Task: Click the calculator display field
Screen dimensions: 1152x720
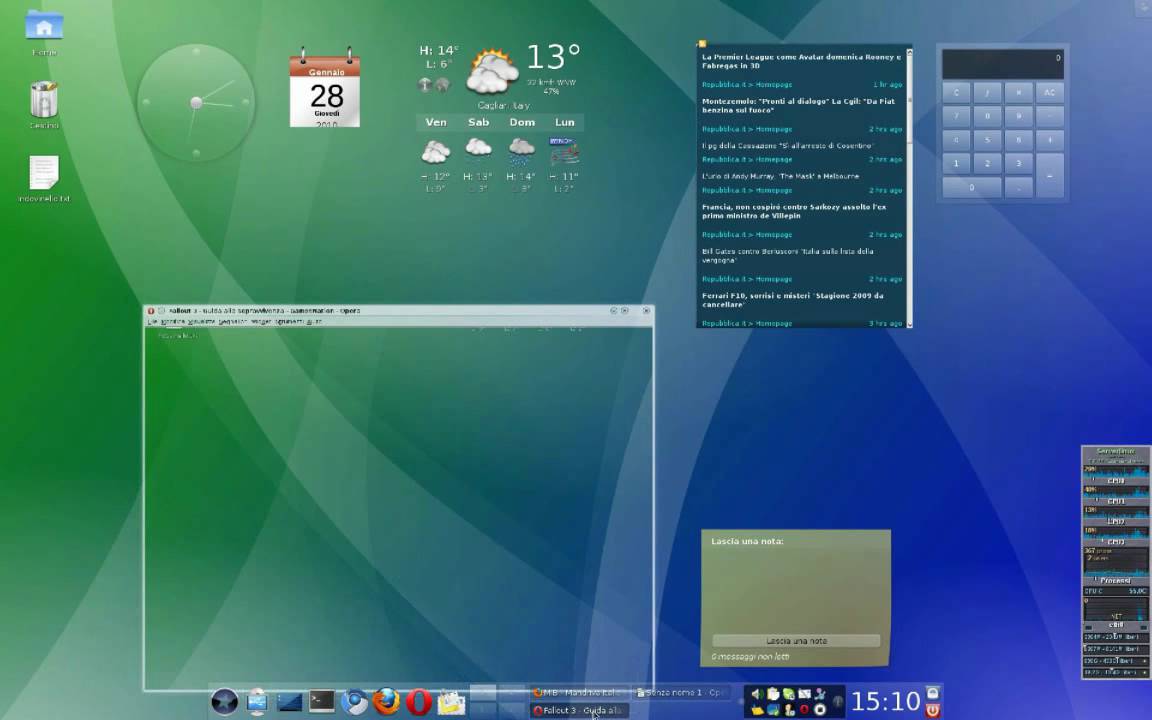Action: pos(1003,64)
